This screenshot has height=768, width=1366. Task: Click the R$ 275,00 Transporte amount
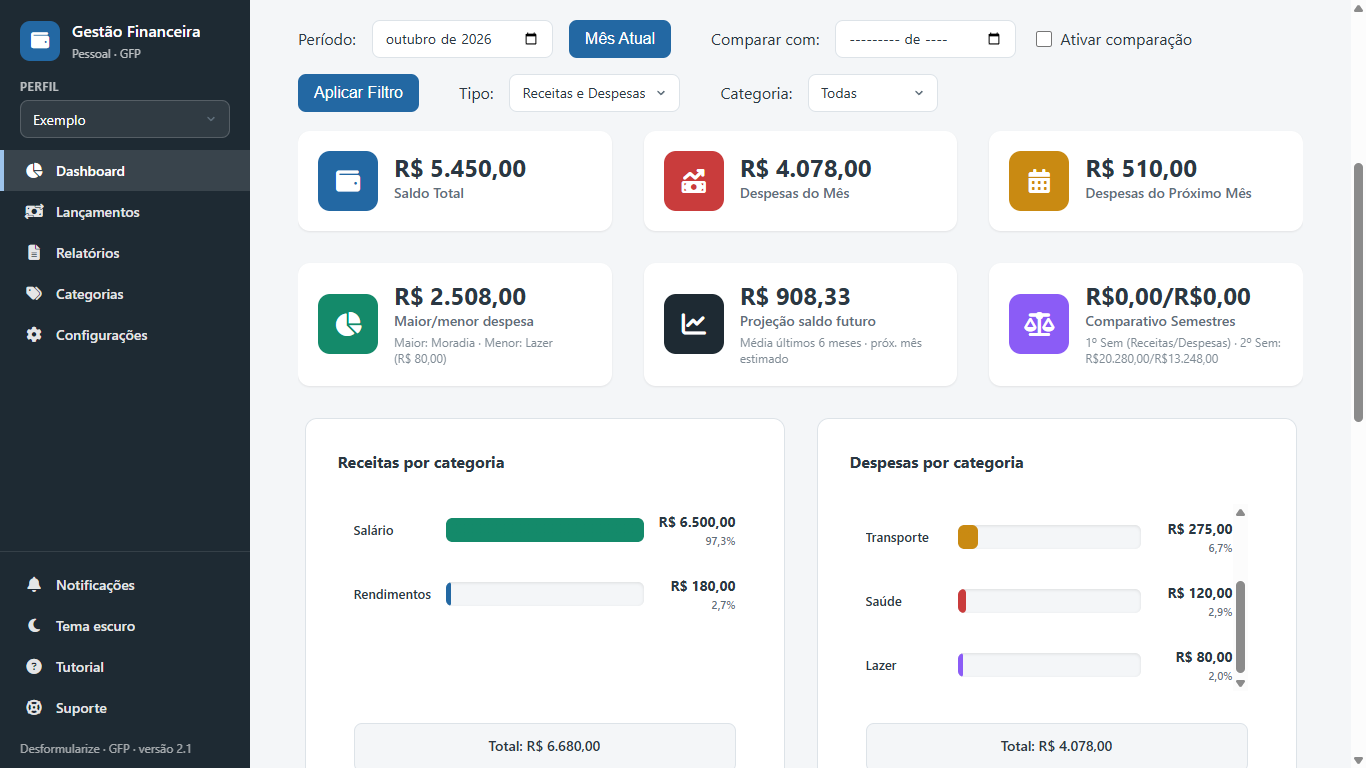coord(1200,529)
